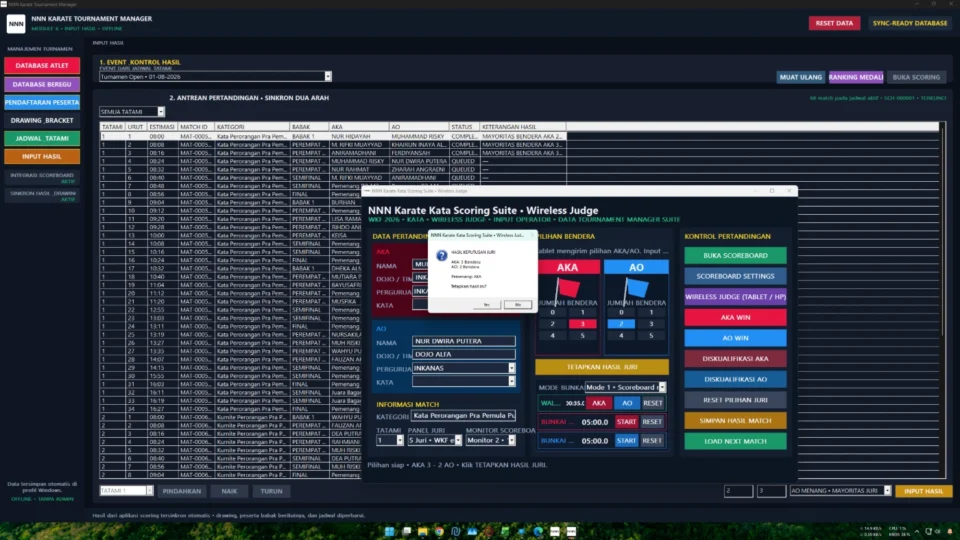
Task: Click No in the jury decision dialog
Action: click(517, 304)
